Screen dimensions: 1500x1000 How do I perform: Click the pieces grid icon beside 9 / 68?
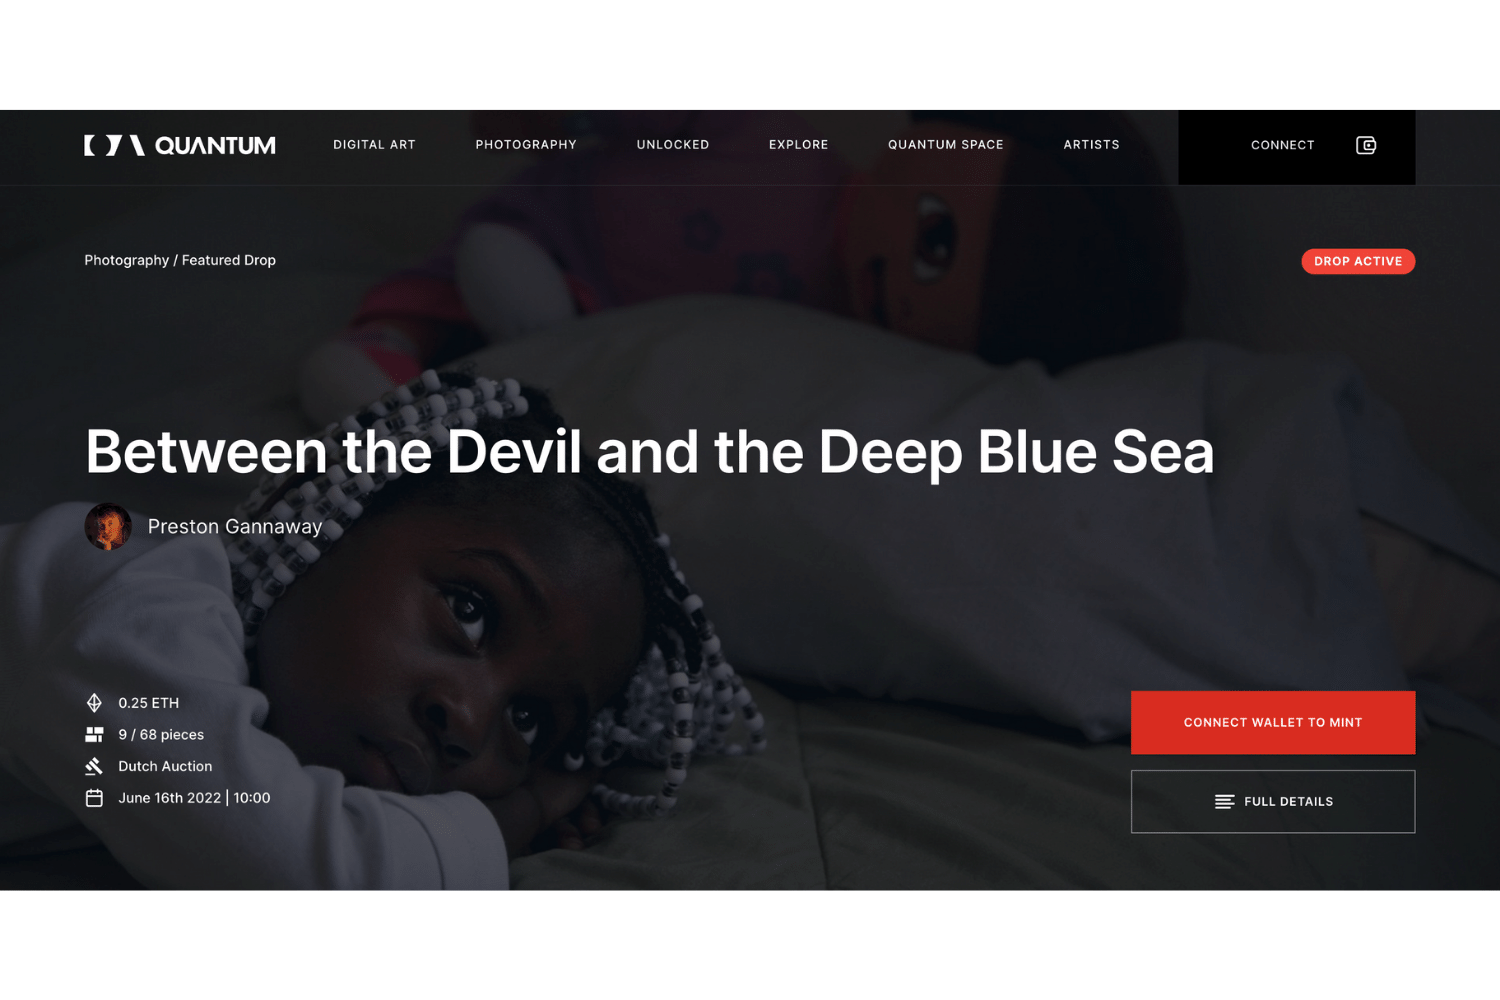(94, 735)
